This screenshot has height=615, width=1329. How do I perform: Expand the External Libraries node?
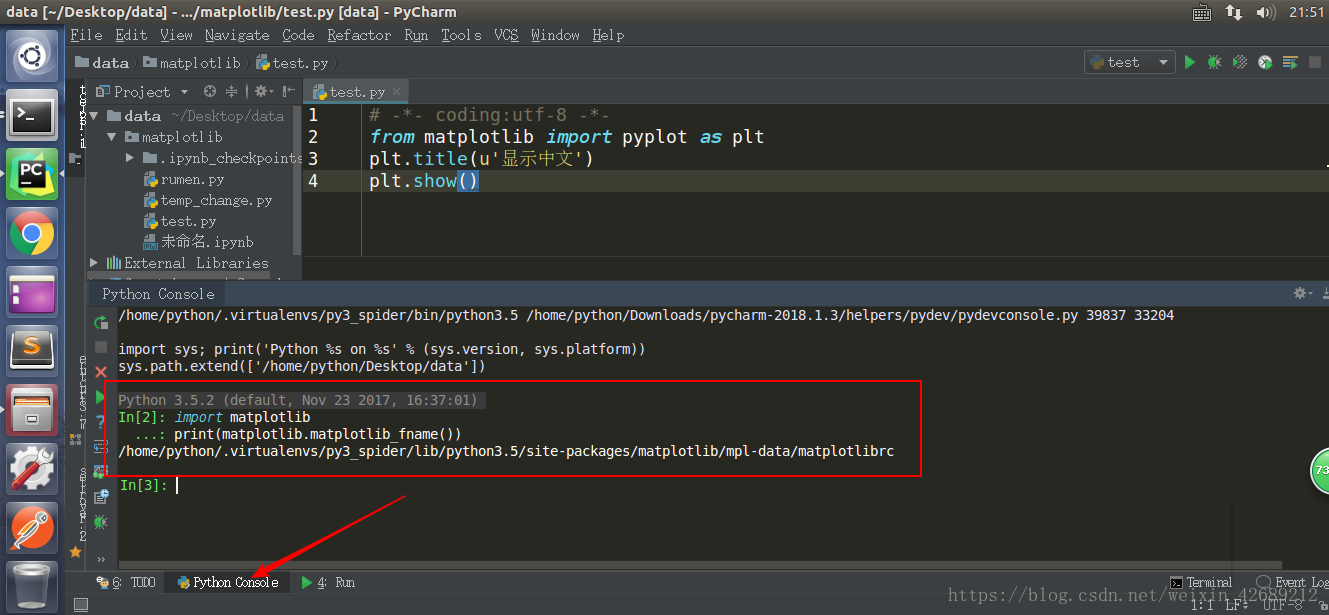94,263
